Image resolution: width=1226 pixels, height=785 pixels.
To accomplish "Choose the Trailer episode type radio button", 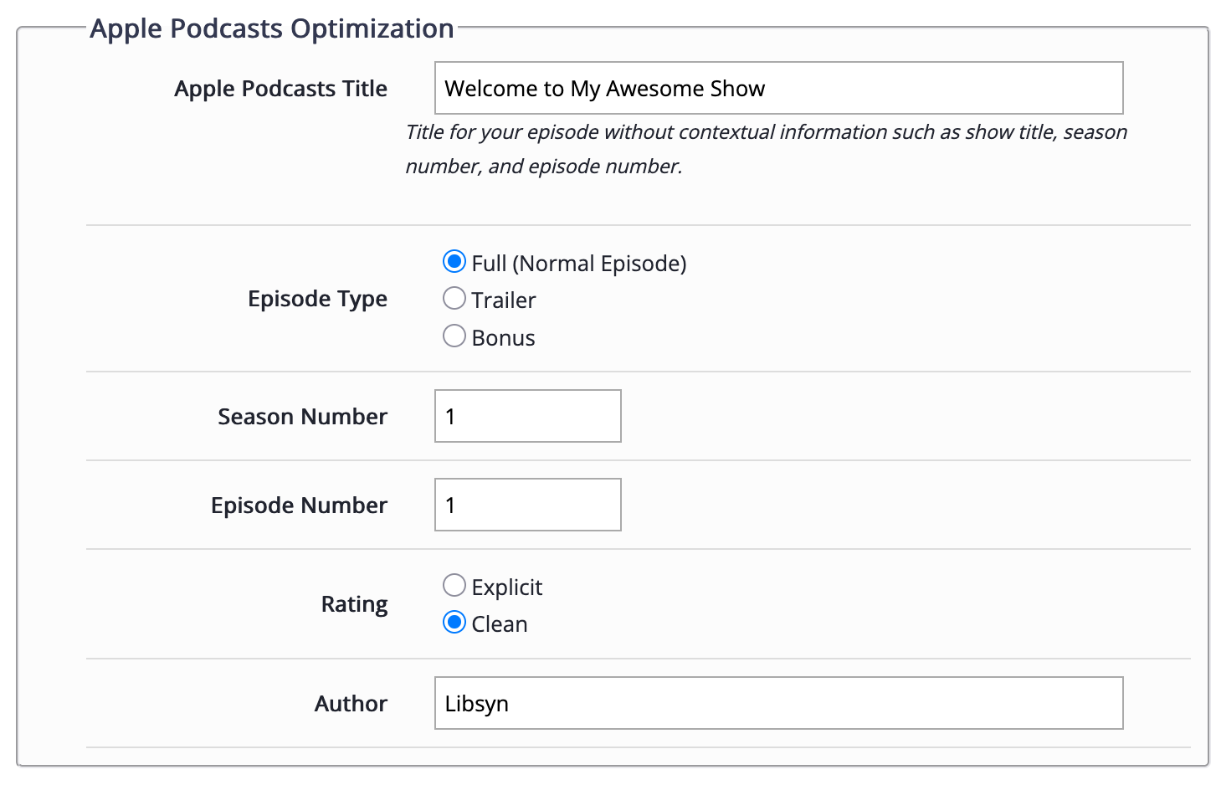I will [x=454, y=299].
